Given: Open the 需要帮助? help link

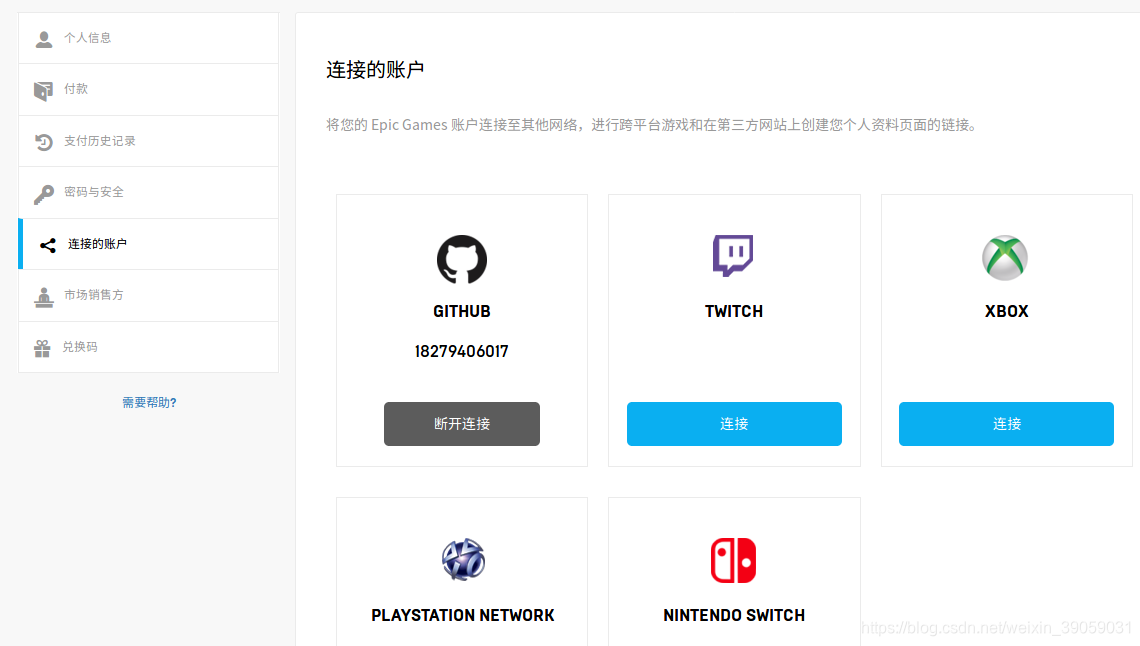Looking at the screenshot, I should pos(149,403).
